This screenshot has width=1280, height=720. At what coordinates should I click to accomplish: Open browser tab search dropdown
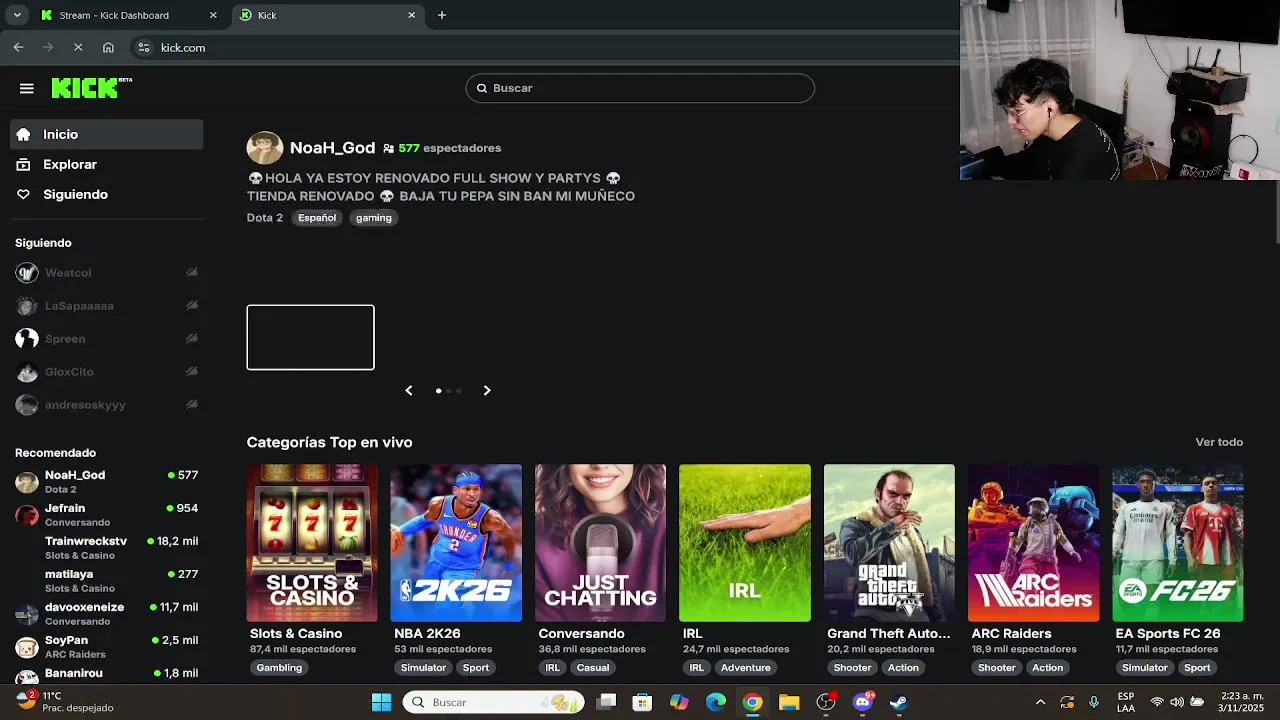pyautogui.click(x=17, y=15)
